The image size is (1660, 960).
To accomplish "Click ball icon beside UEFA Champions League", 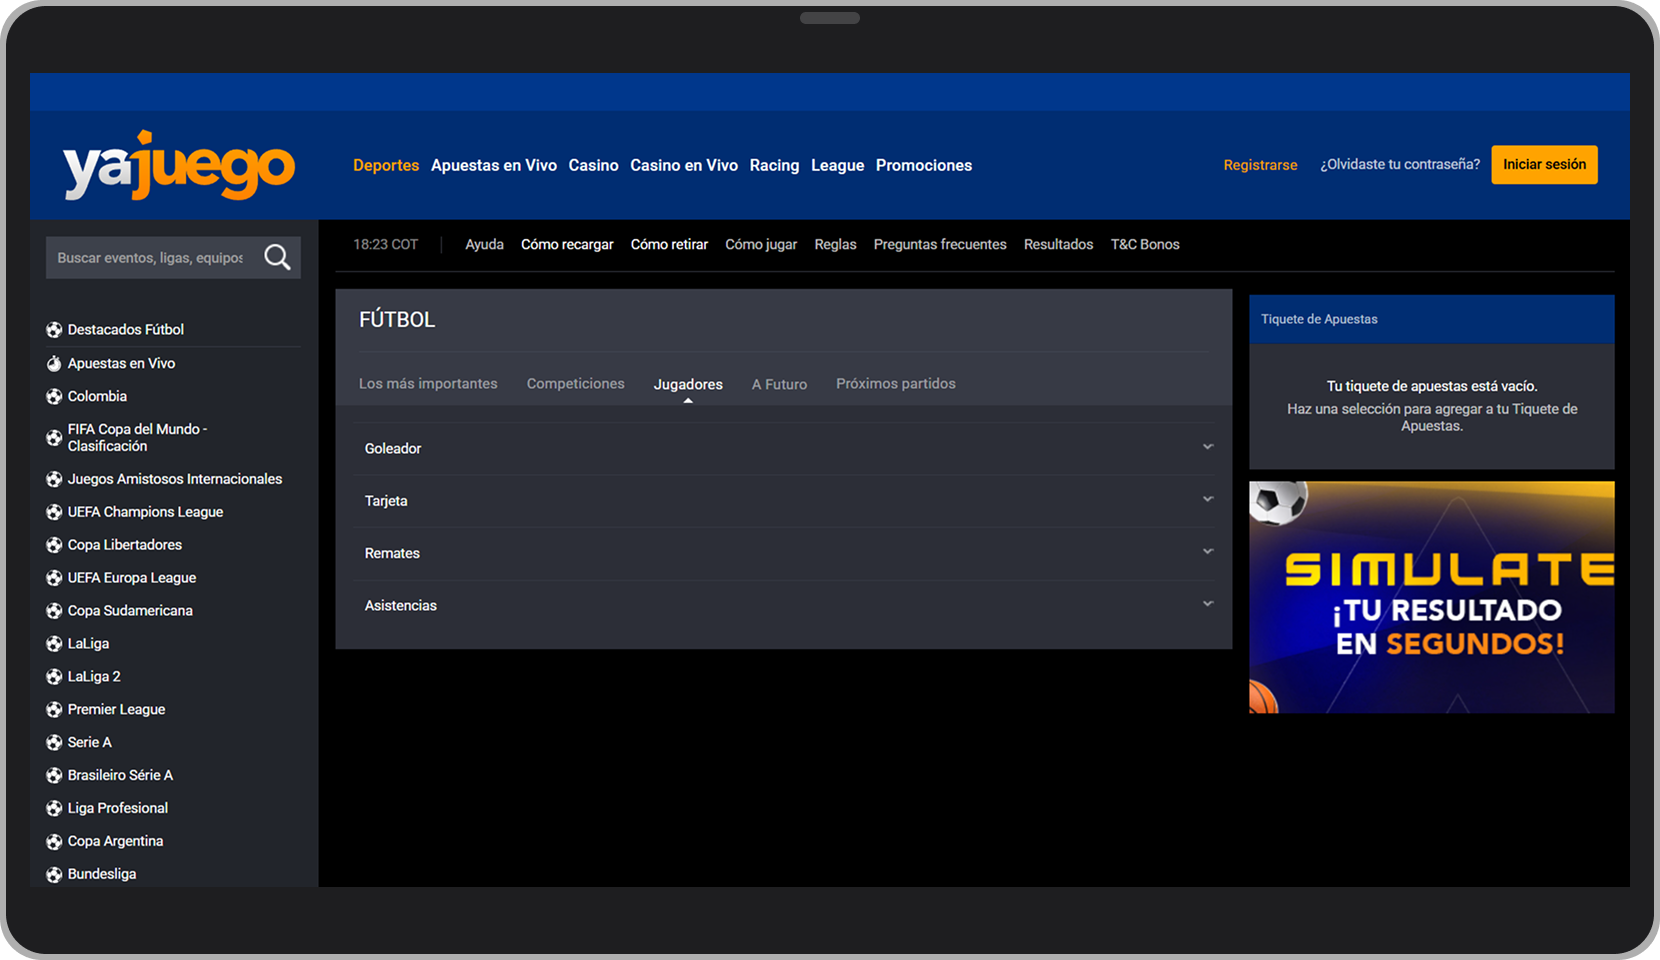I will [x=54, y=513].
